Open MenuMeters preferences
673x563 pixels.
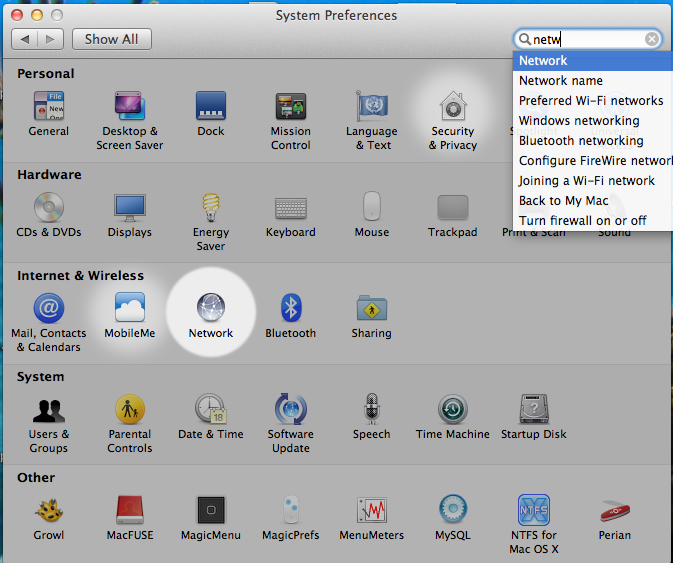[372, 518]
